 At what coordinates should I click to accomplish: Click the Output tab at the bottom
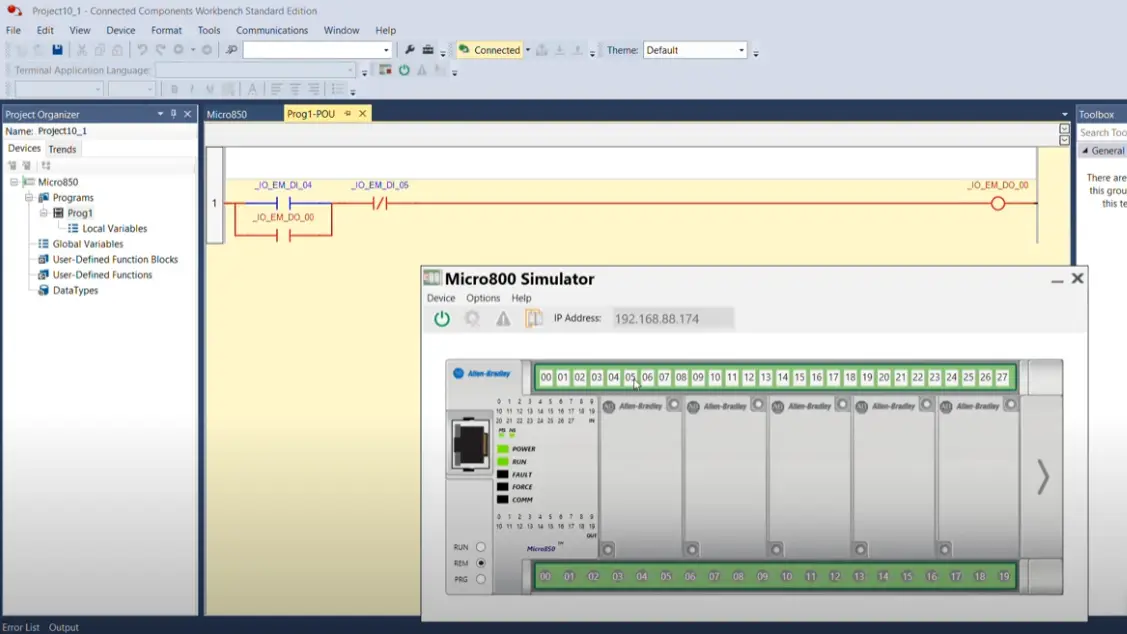pos(63,627)
